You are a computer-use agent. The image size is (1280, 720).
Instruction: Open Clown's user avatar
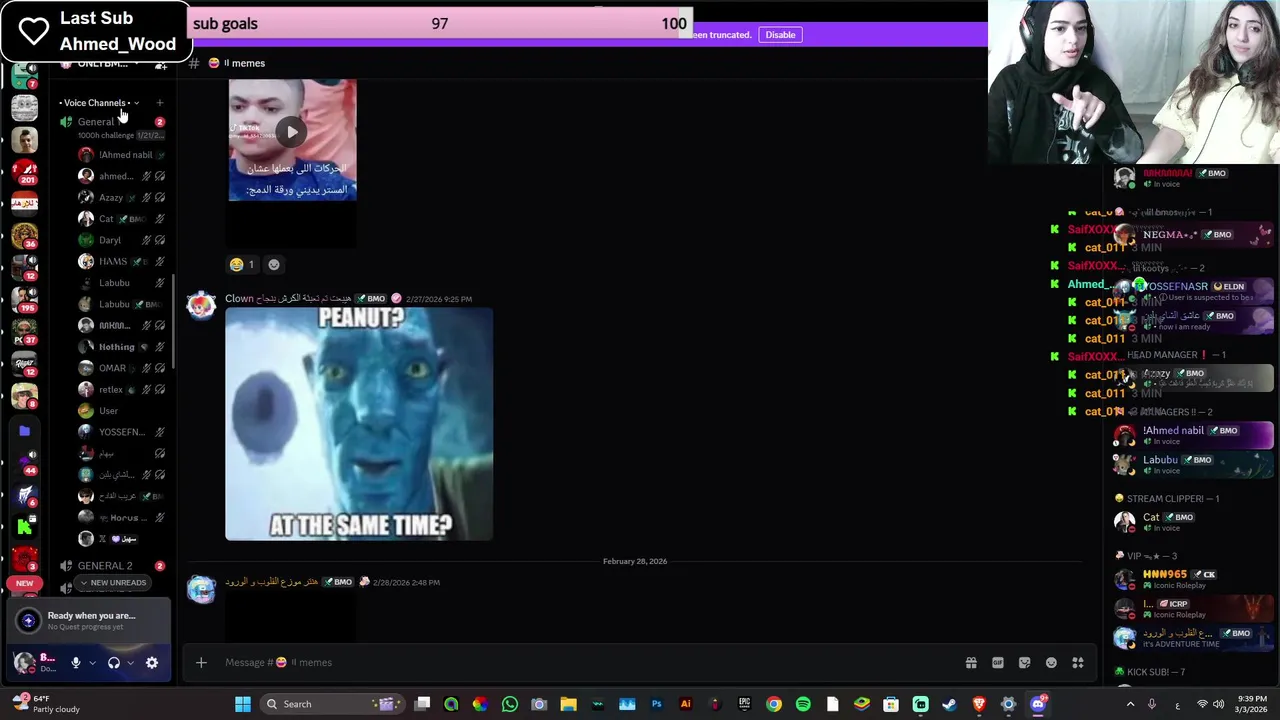[x=201, y=307]
